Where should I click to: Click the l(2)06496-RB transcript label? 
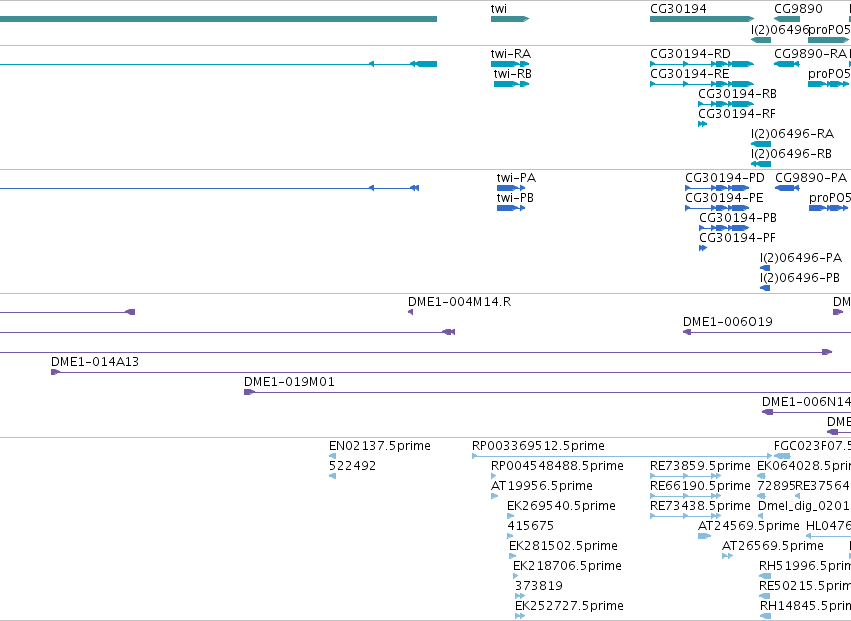(x=791, y=154)
